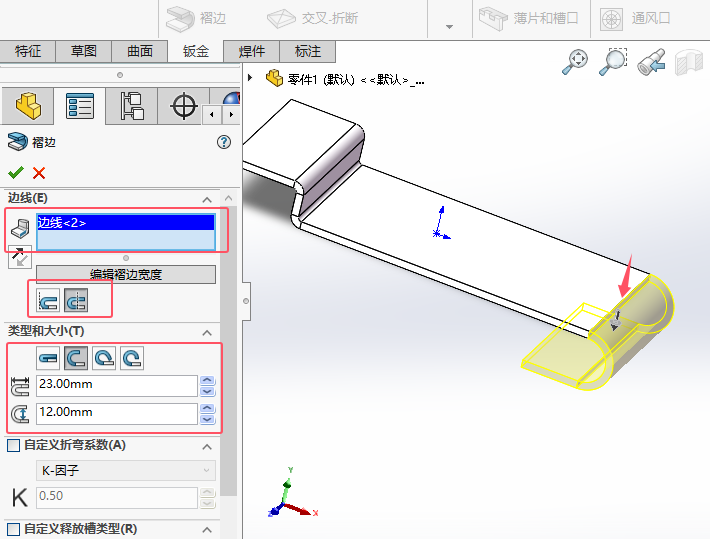This screenshot has width=710, height=539.
Task: Collapse the 类型和大小(T) section
Action: pyautogui.click(x=207, y=332)
